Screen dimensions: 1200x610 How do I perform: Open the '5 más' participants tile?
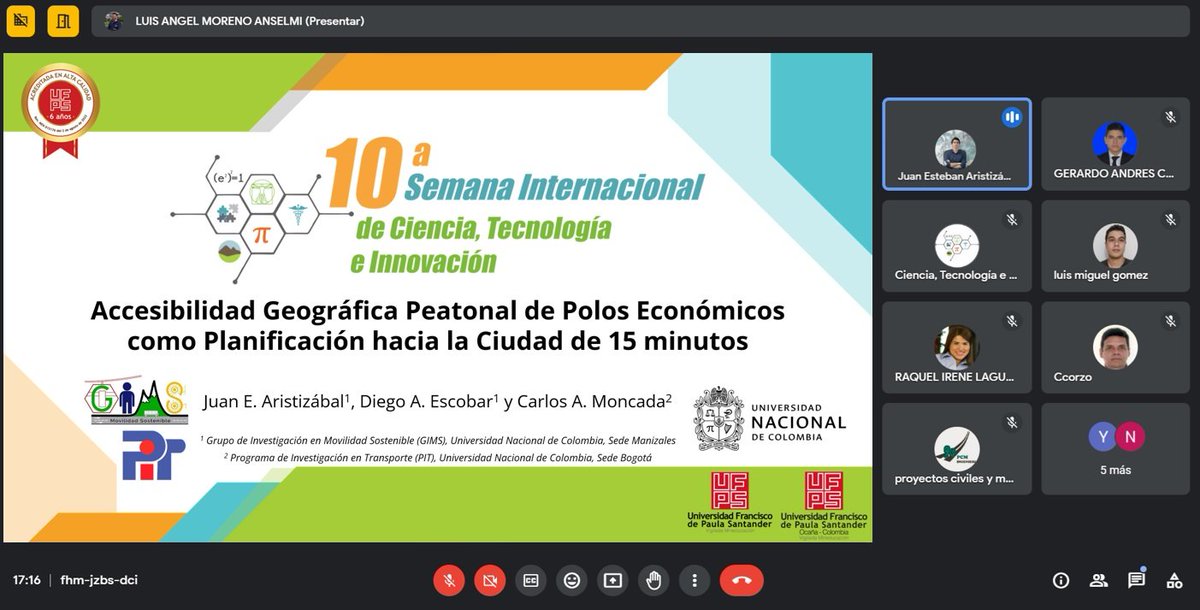point(1115,449)
